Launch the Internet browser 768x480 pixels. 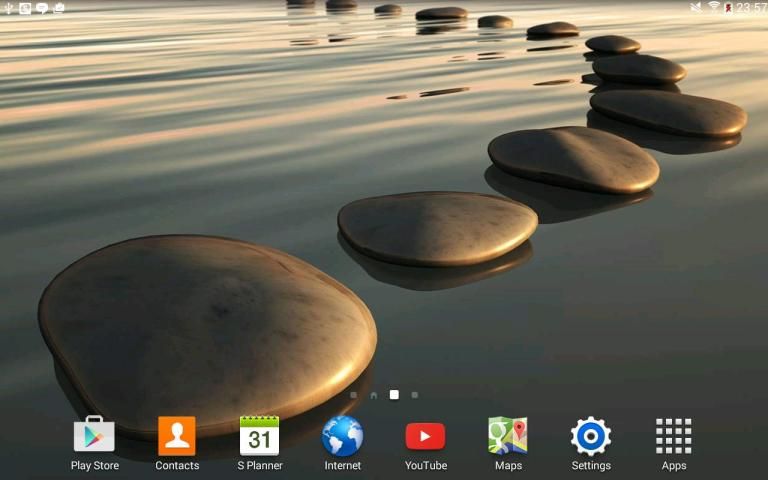click(x=342, y=437)
